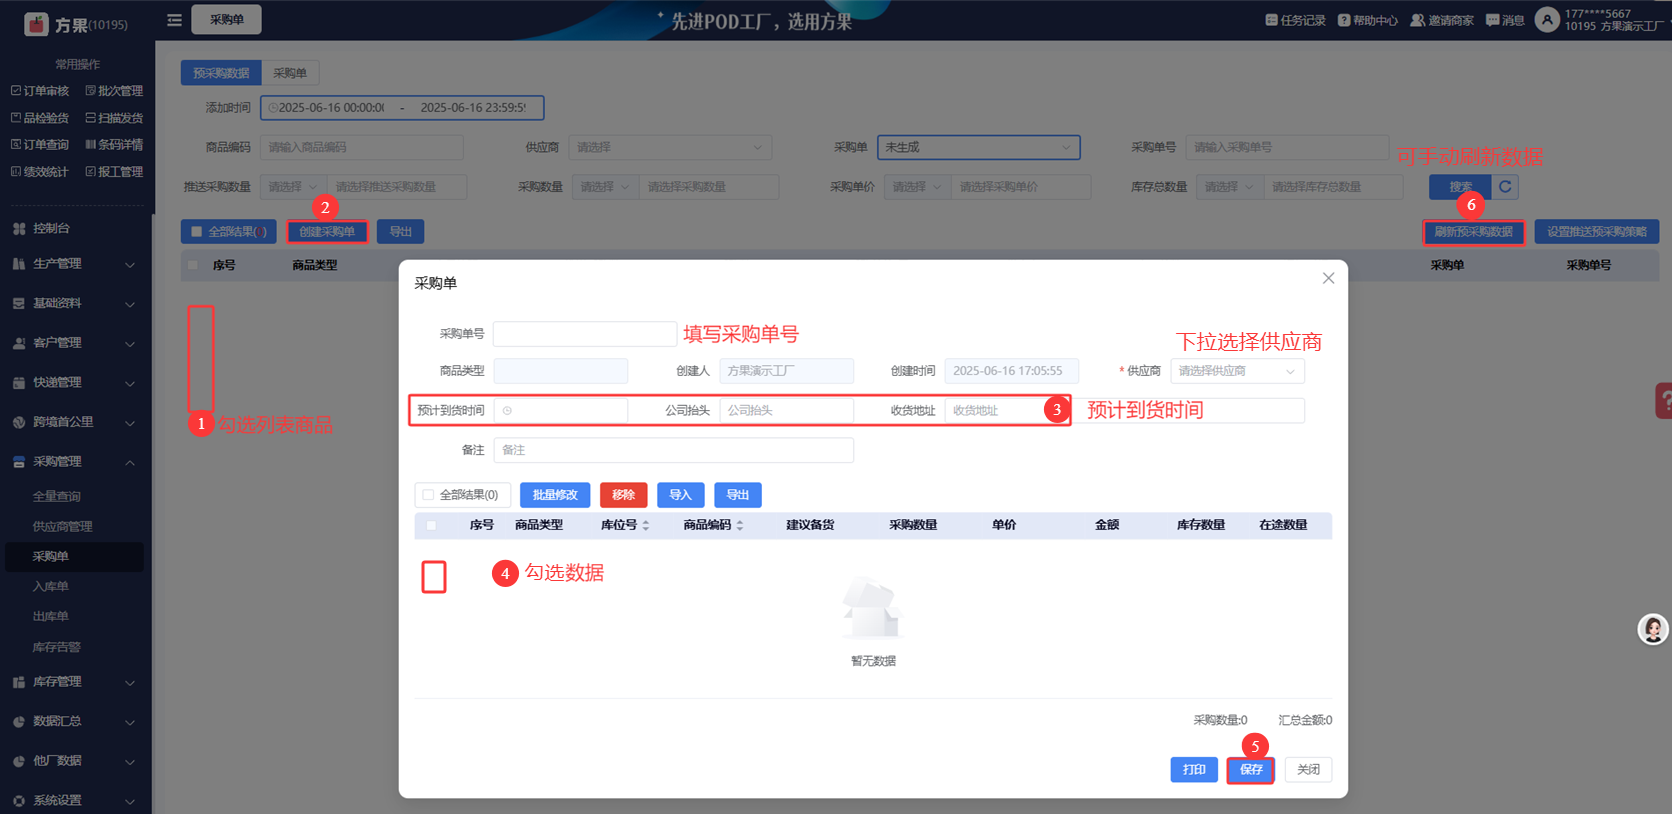Click the 保存 button in the dialog
The width and height of the screenshot is (1672, 814).
[x=1251, y=770]
